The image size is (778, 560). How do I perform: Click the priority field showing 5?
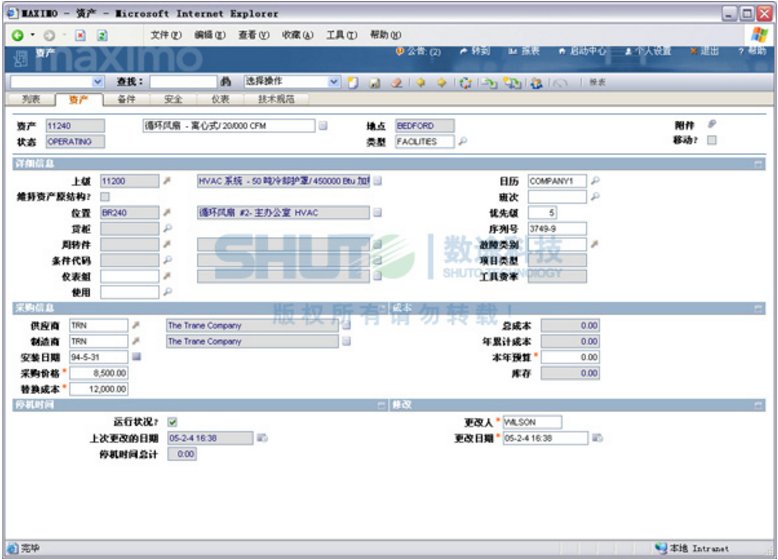[x=542, y=213]
